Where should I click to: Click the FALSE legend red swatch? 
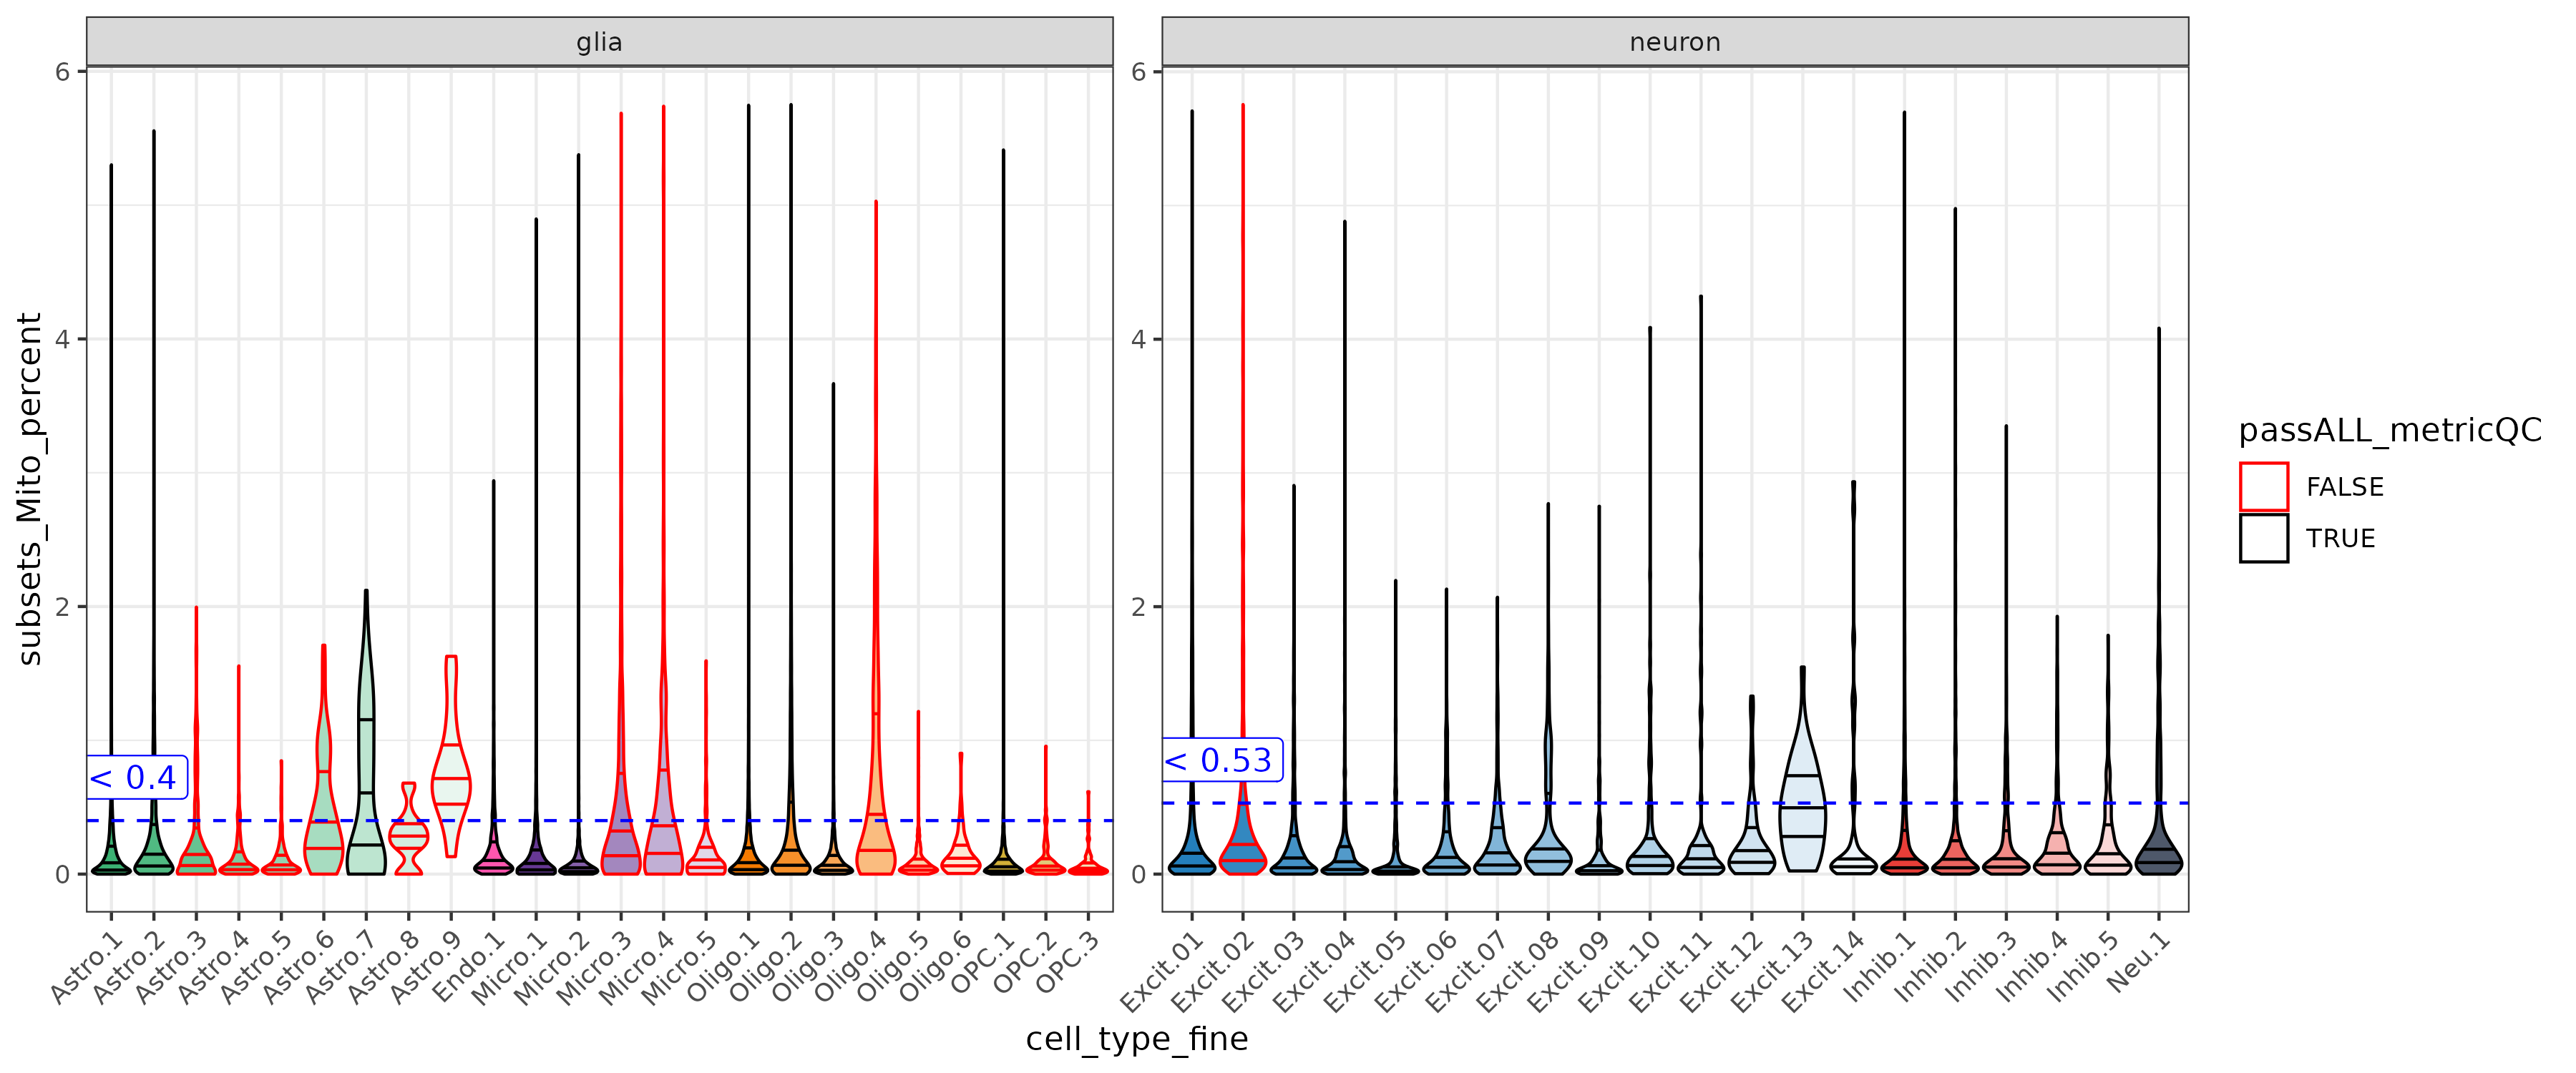click(x=2263, y=487)
